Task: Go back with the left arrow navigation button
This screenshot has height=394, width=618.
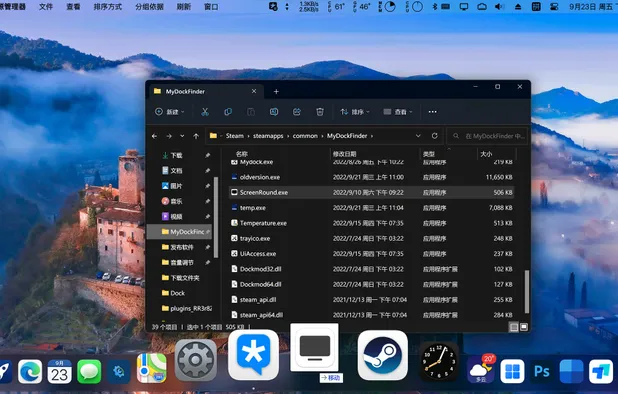Action: 154,136
